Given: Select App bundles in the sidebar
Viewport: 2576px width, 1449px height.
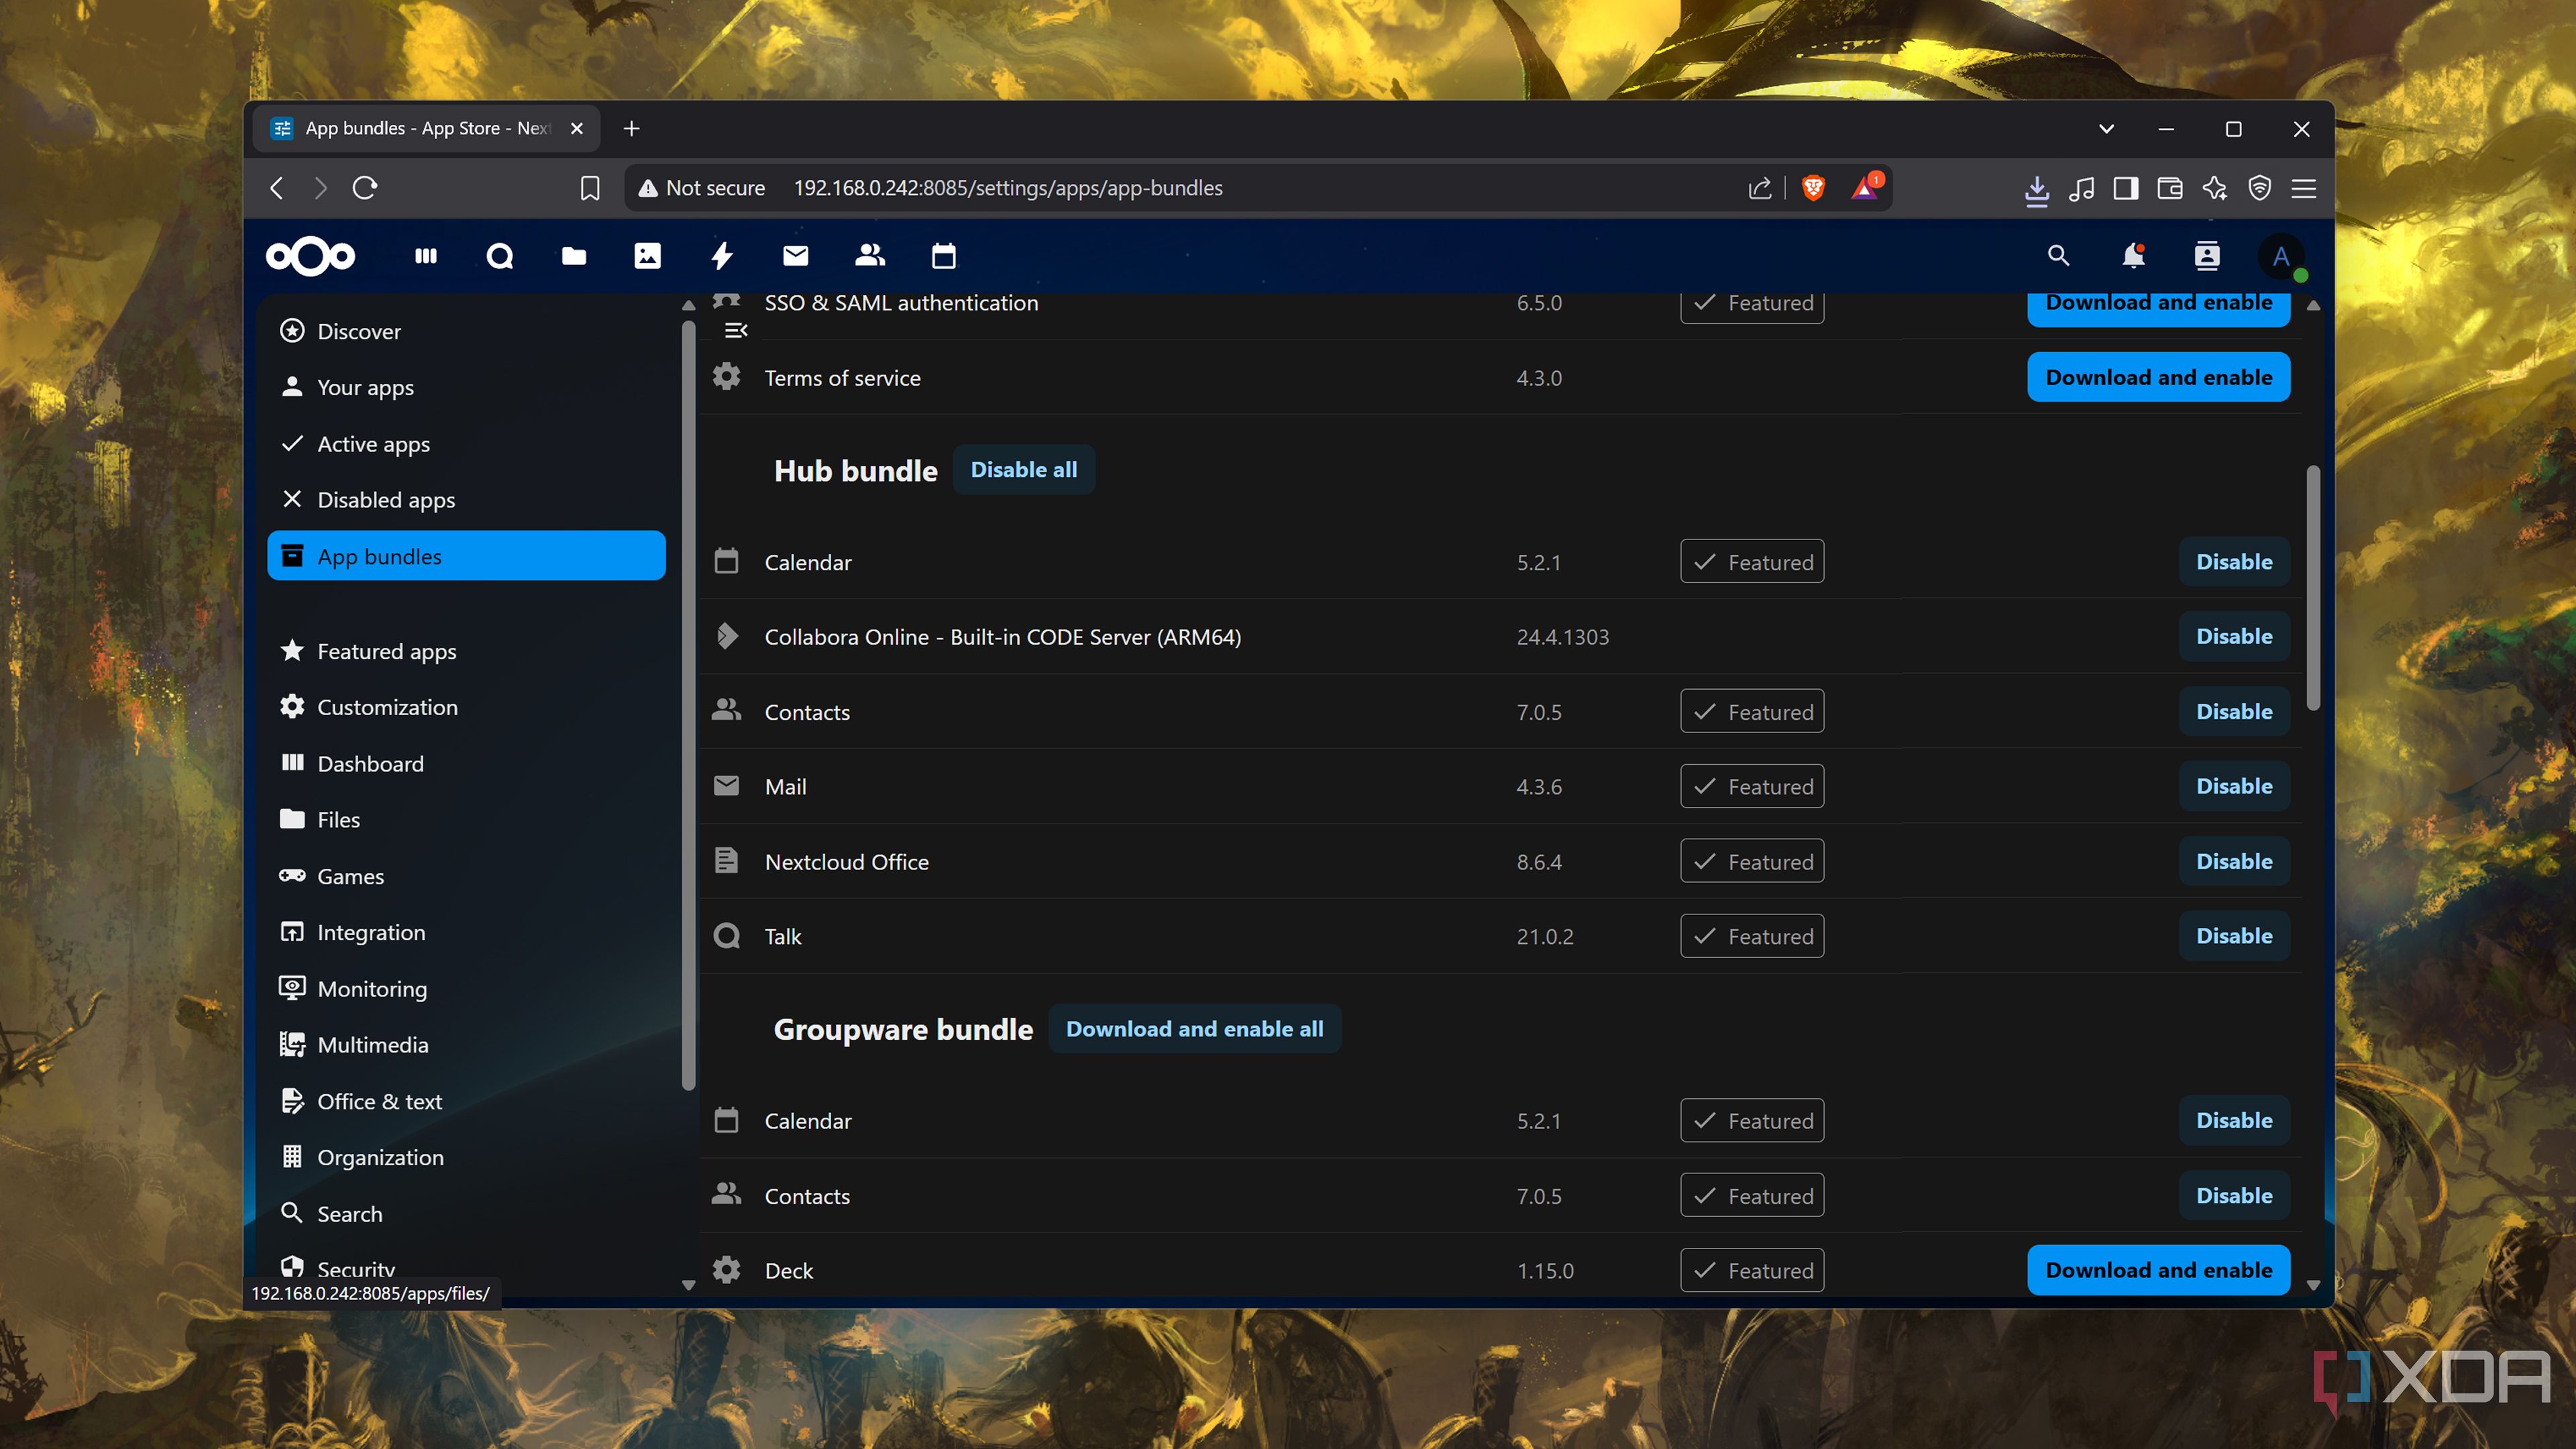Looking at the screenshot, I should 466,556.
